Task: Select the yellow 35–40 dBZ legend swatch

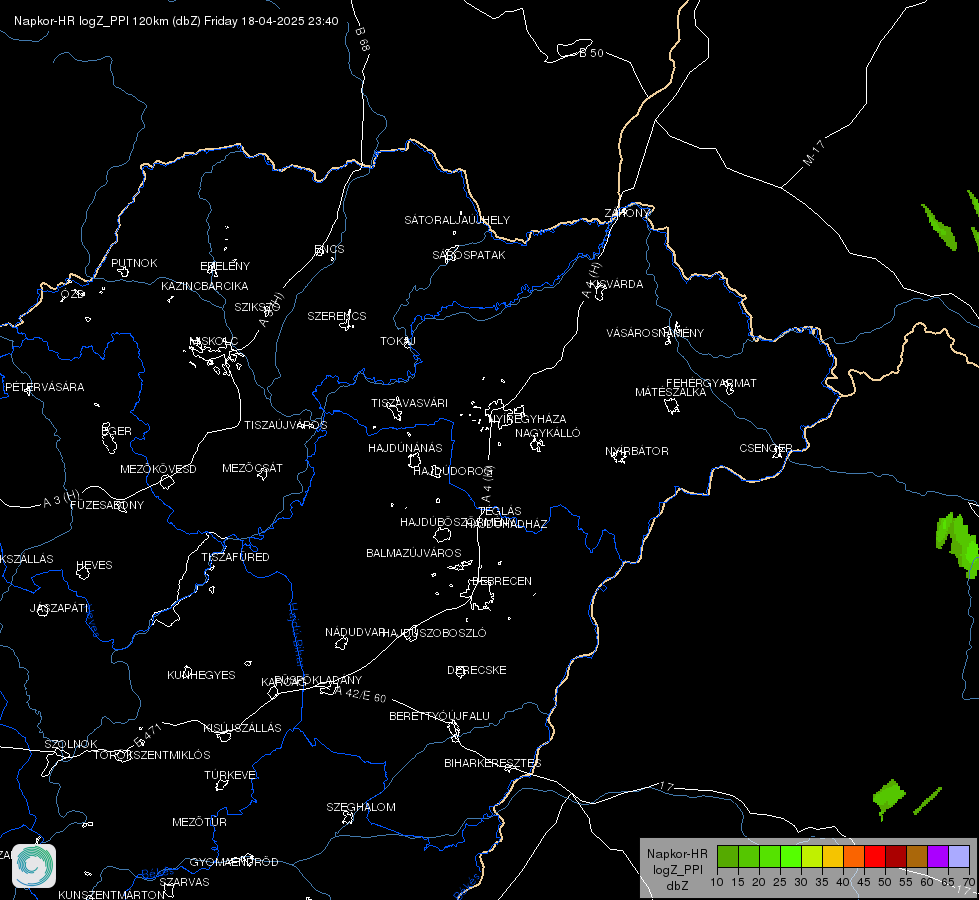Action: coord(833,857)
